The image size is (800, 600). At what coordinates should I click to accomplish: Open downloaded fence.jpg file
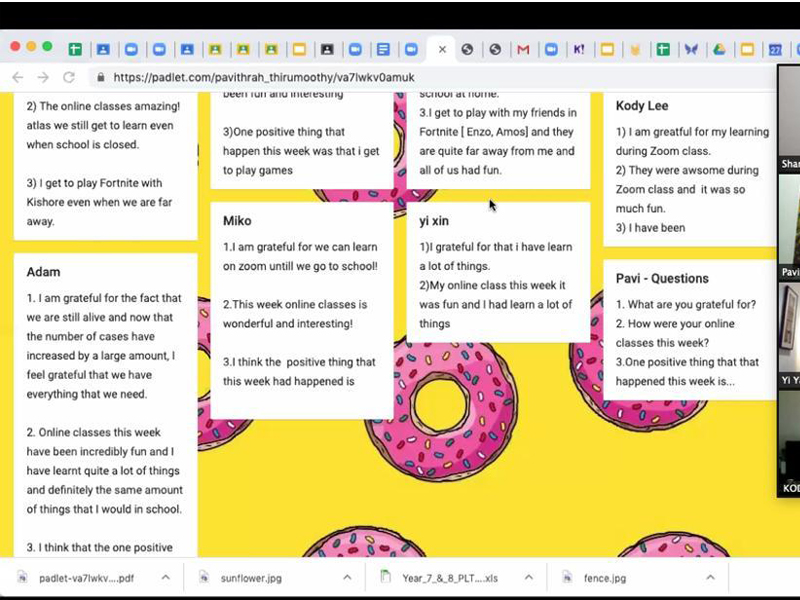605,578
